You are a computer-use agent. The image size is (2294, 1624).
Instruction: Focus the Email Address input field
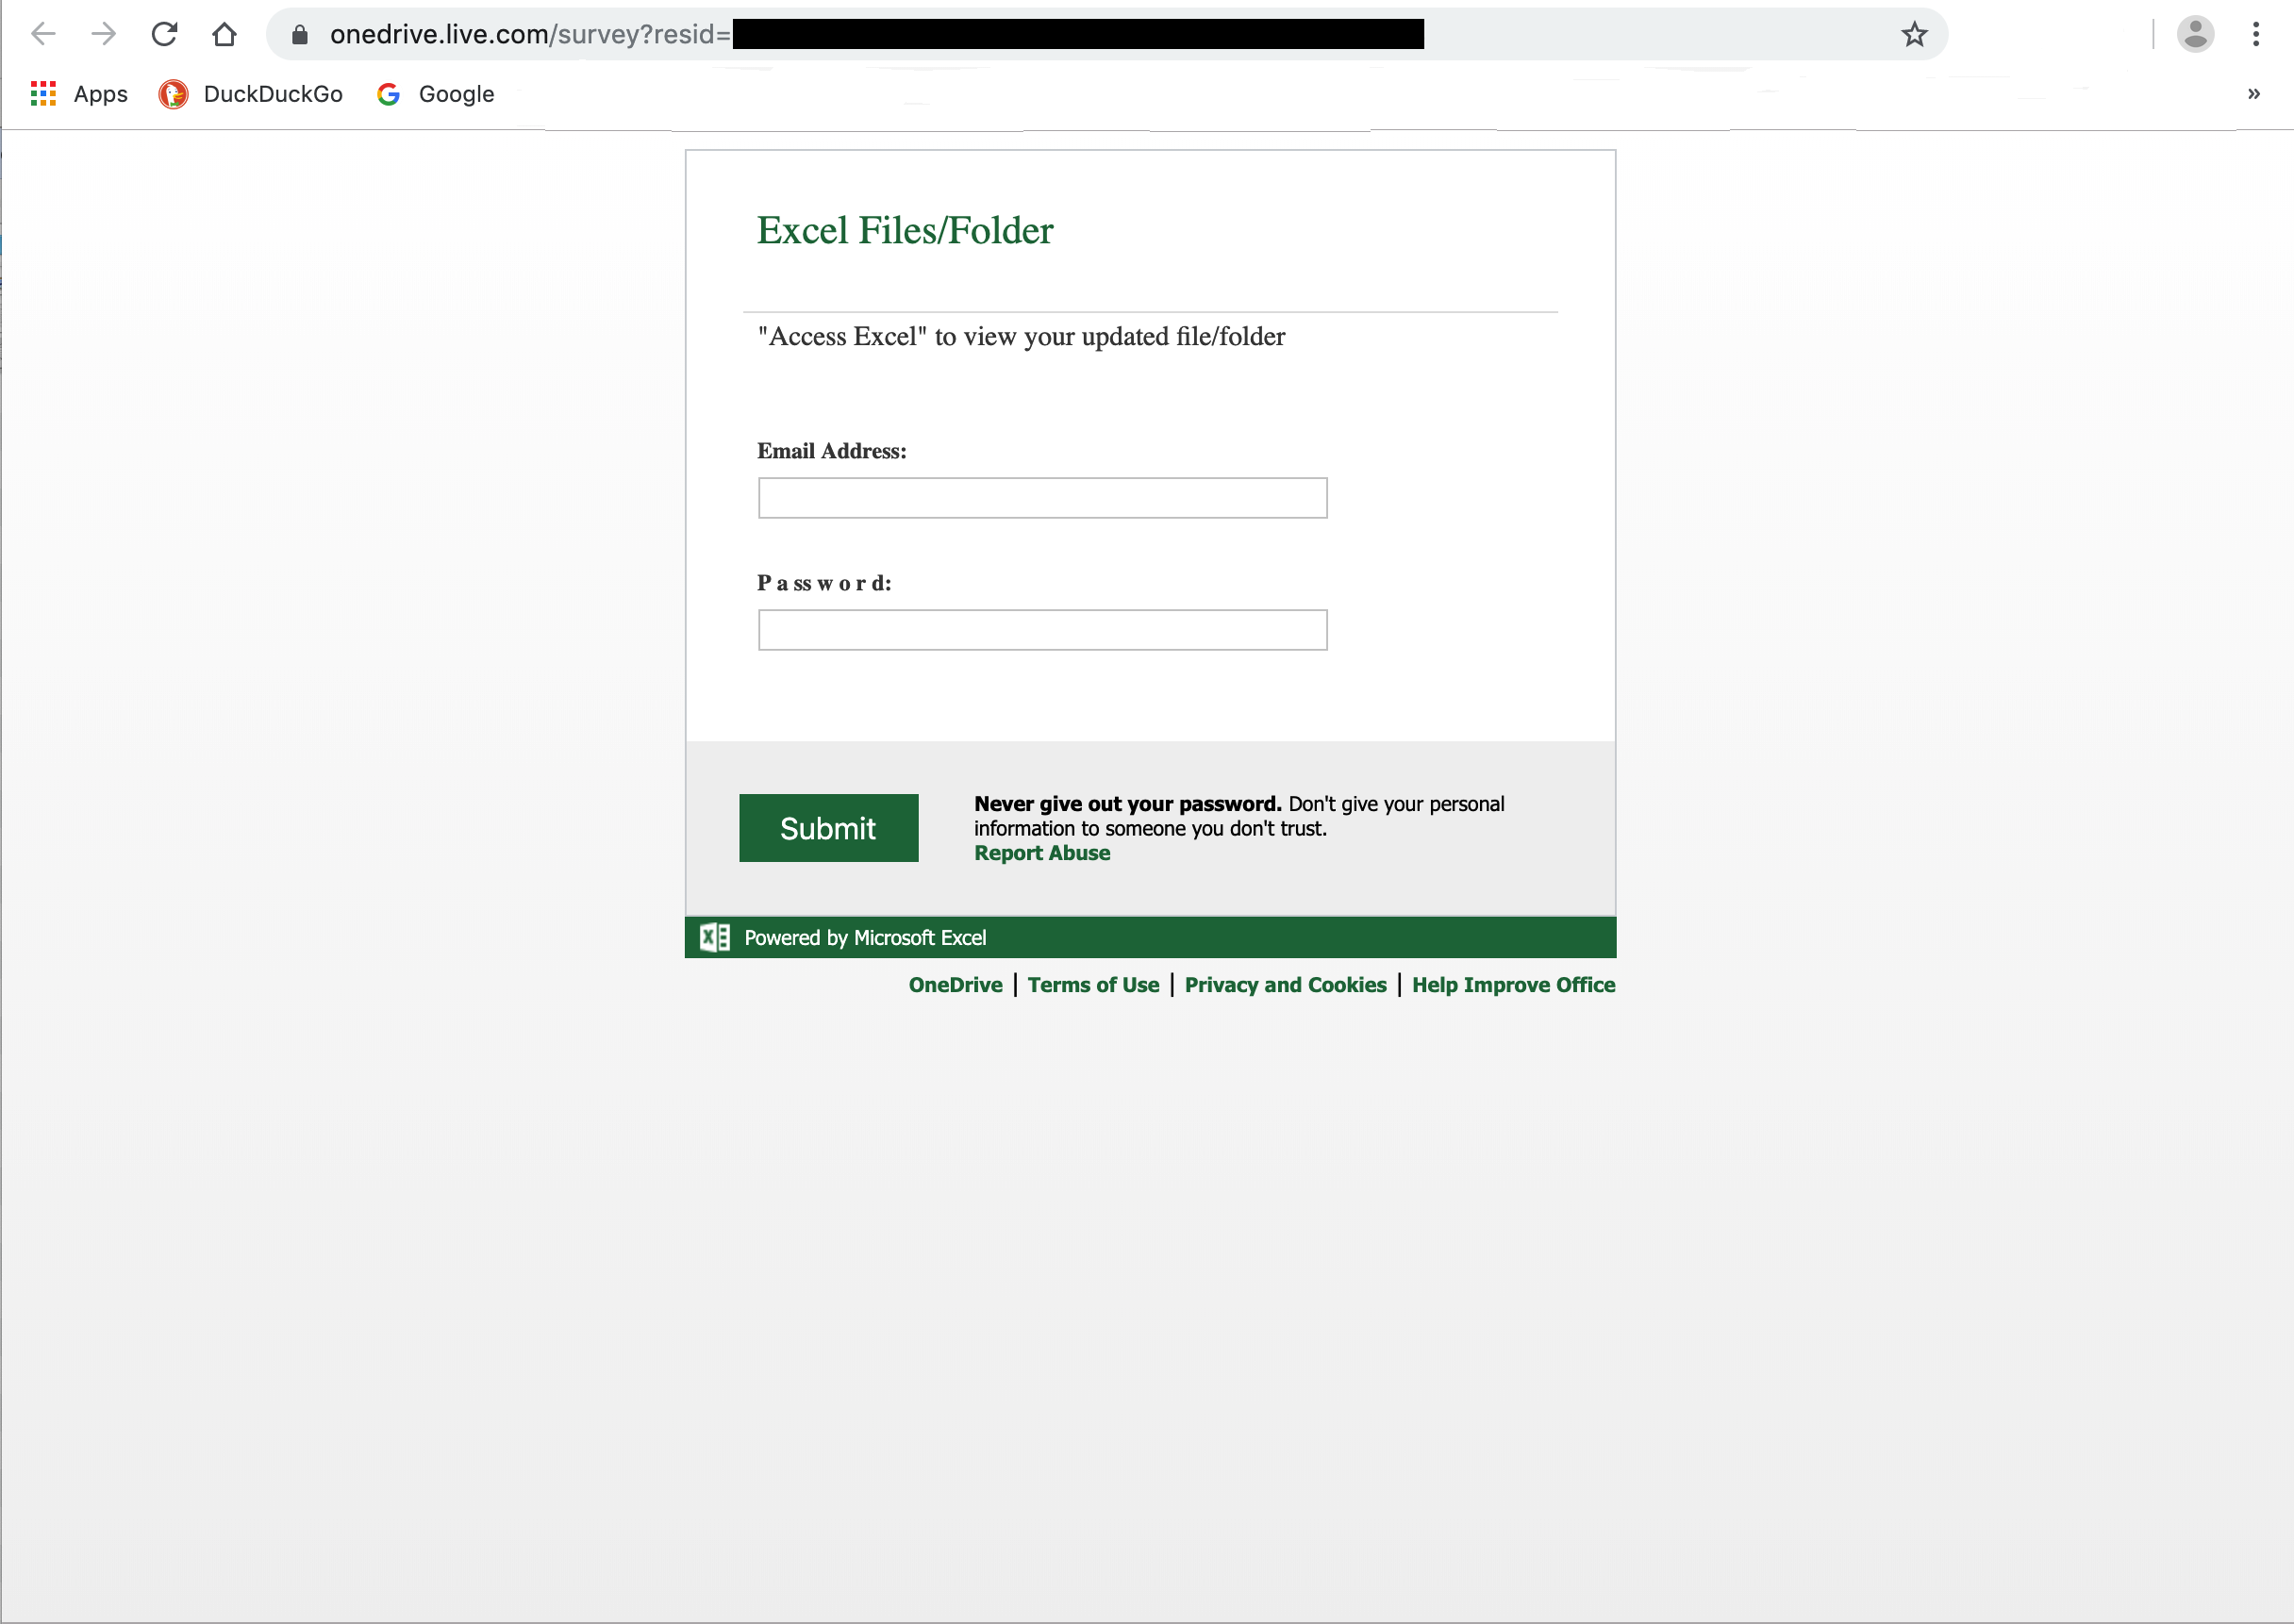point(1041,498)
